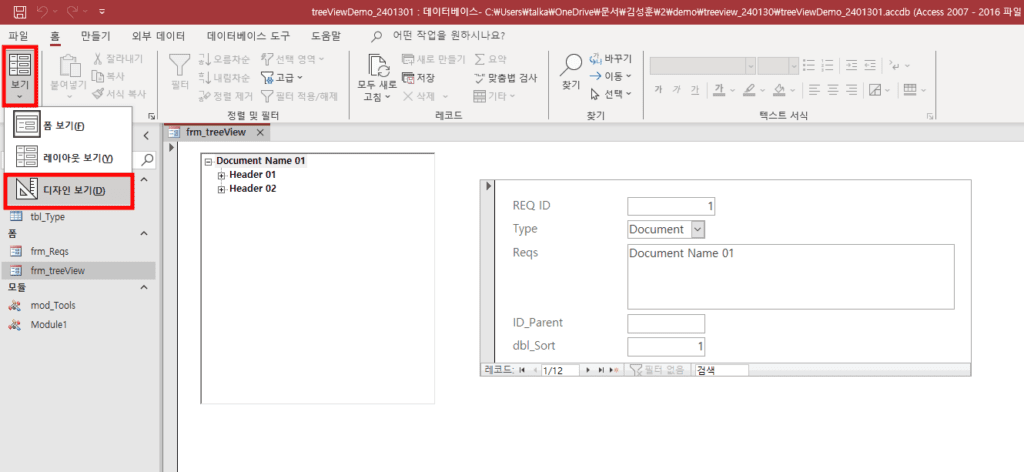This screenshot has width=1024, height=472.
Task: Select tbl_Type in navigation pane
Action: [48, 217]
